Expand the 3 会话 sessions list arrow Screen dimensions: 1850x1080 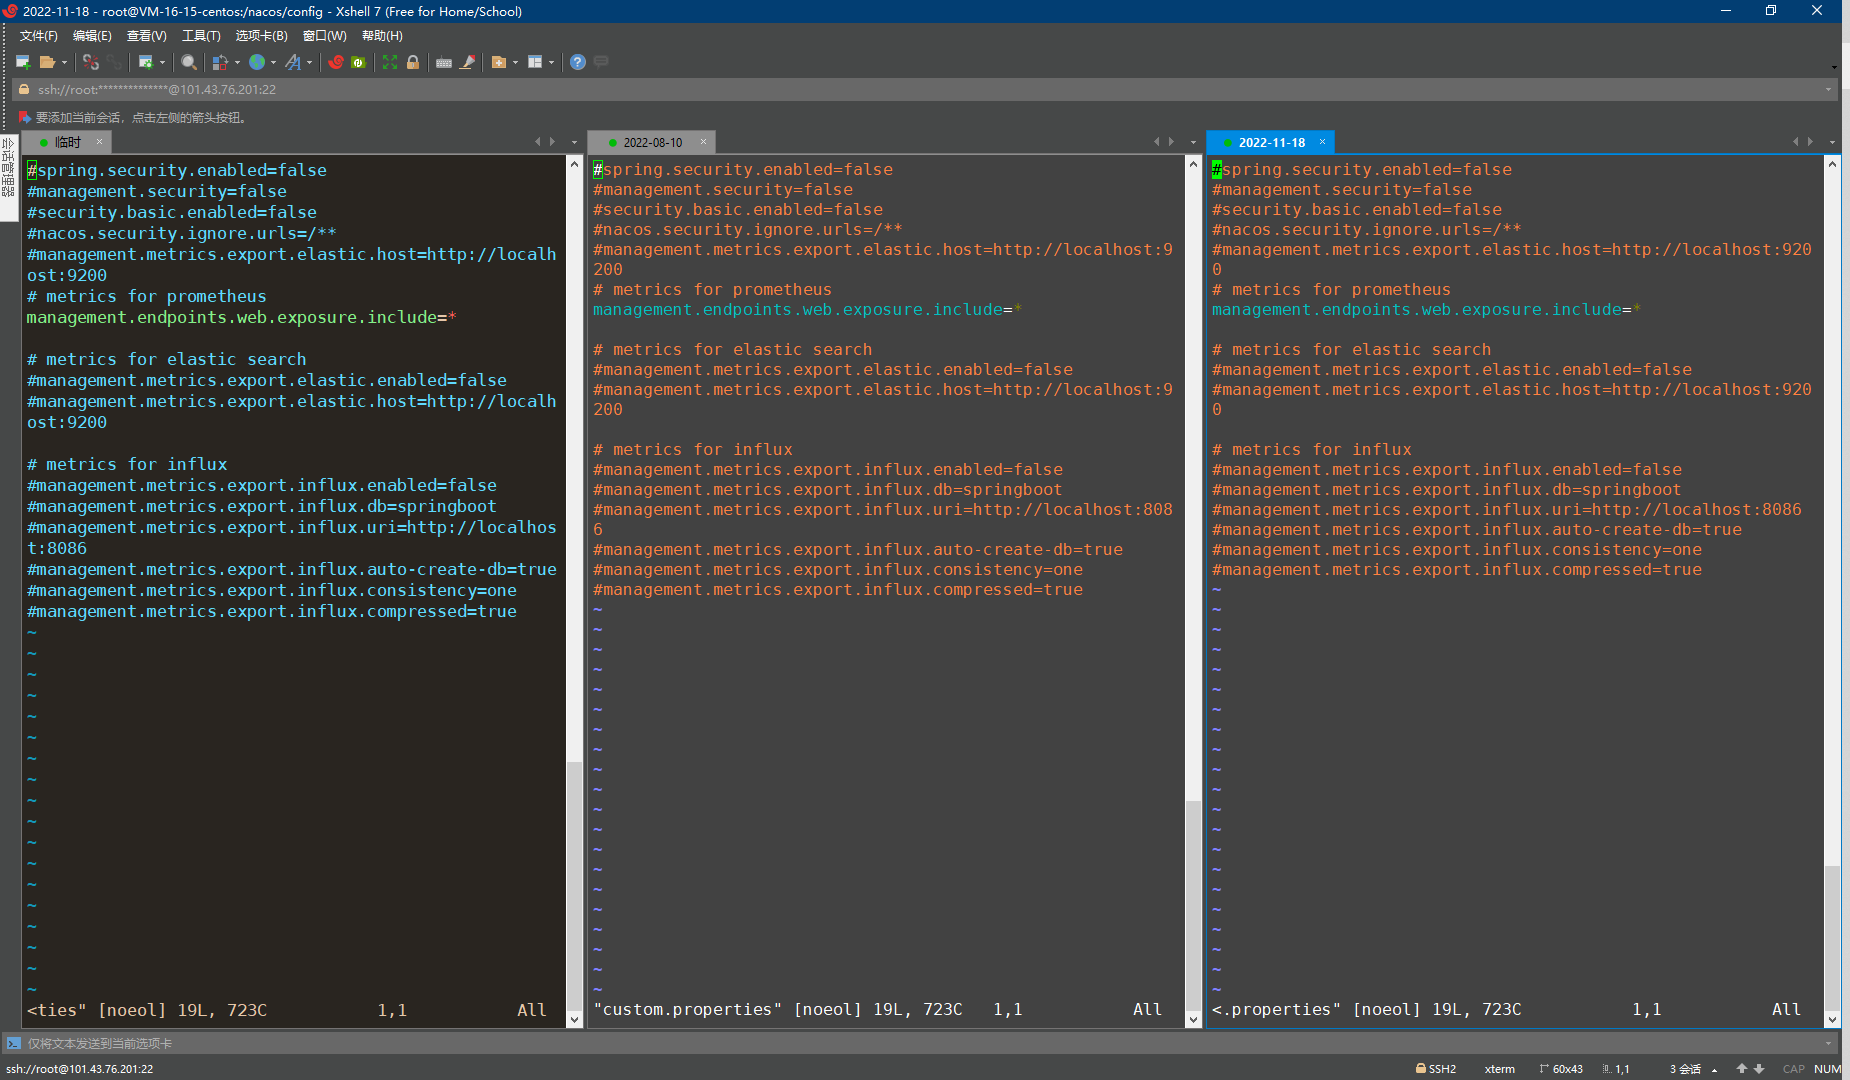click(1714, 1069)
